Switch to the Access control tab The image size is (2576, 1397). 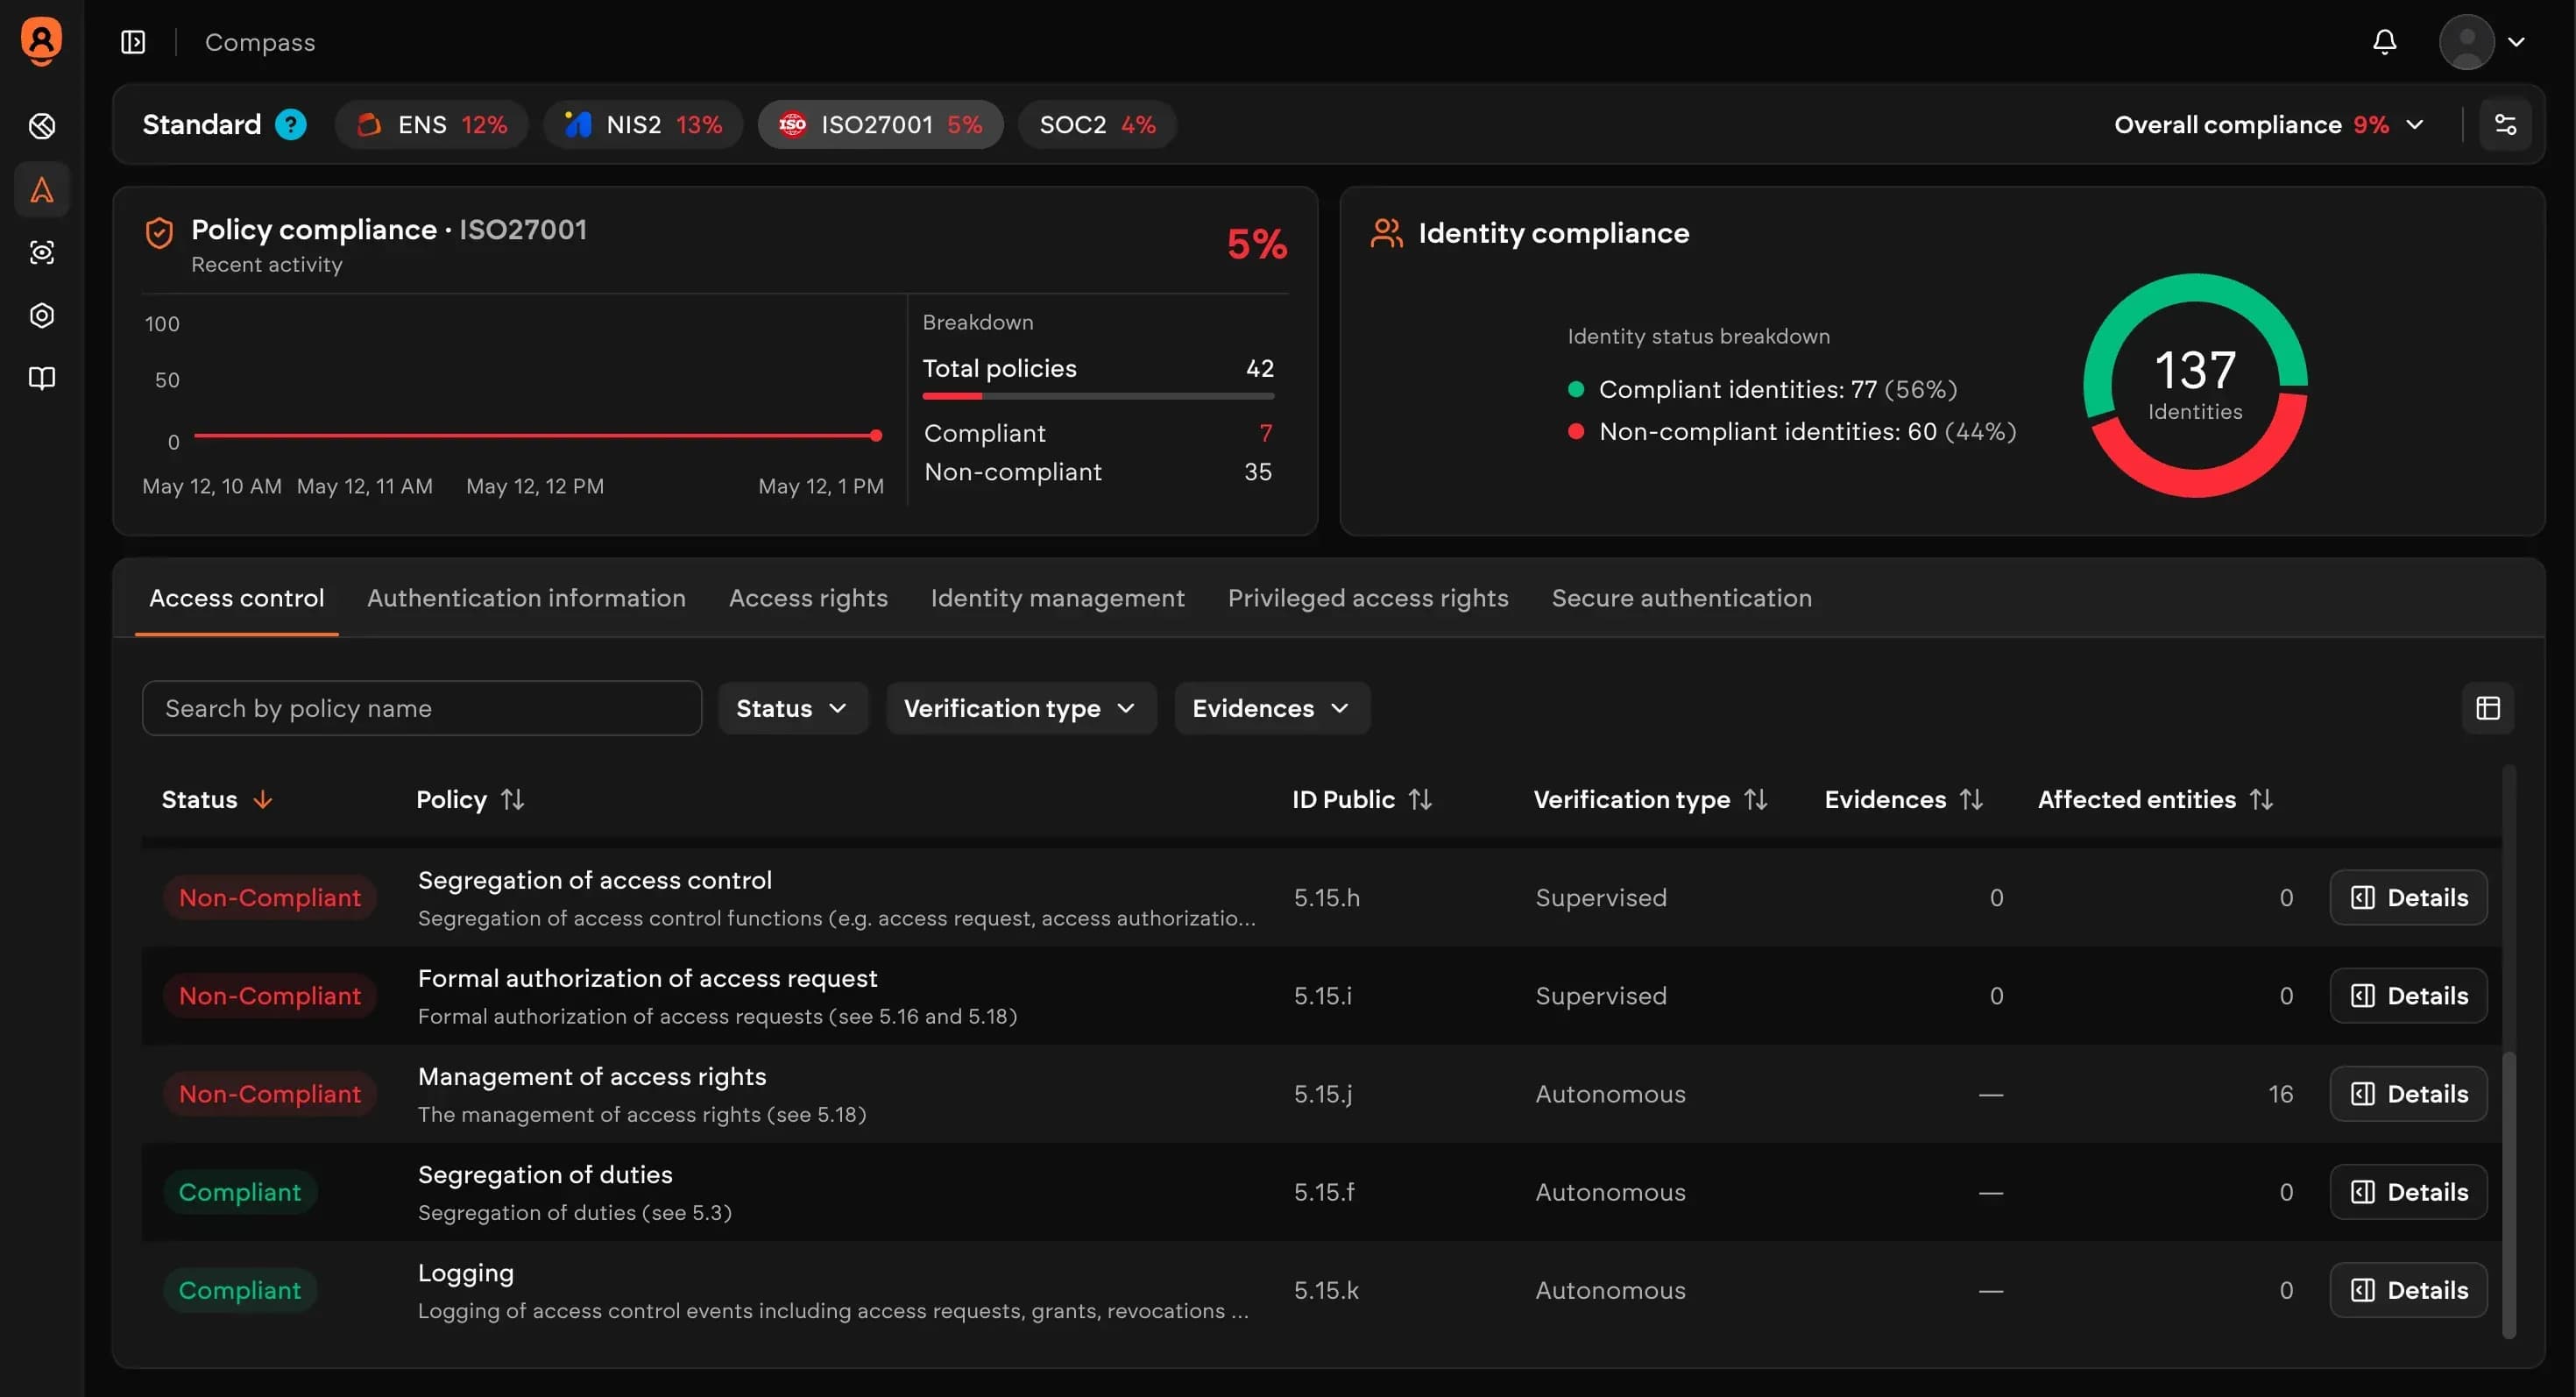[x=237, y=598]
